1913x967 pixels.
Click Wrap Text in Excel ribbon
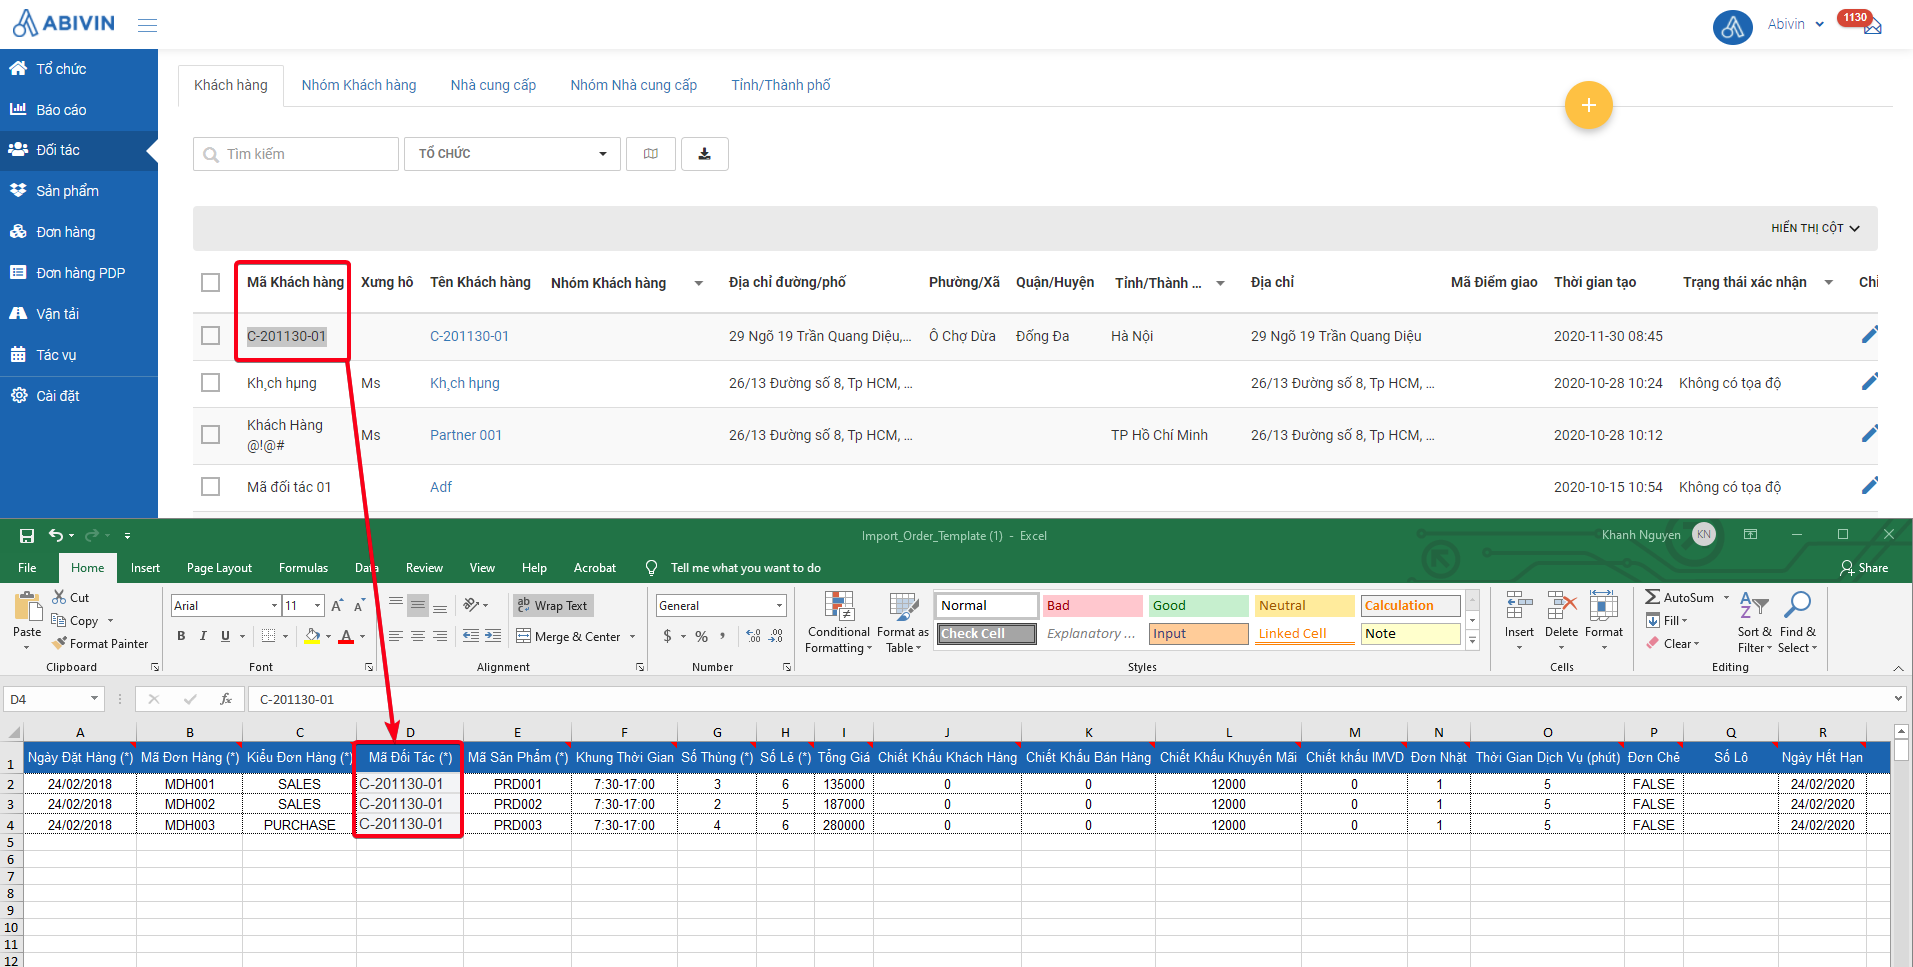(x=553, y=605)
